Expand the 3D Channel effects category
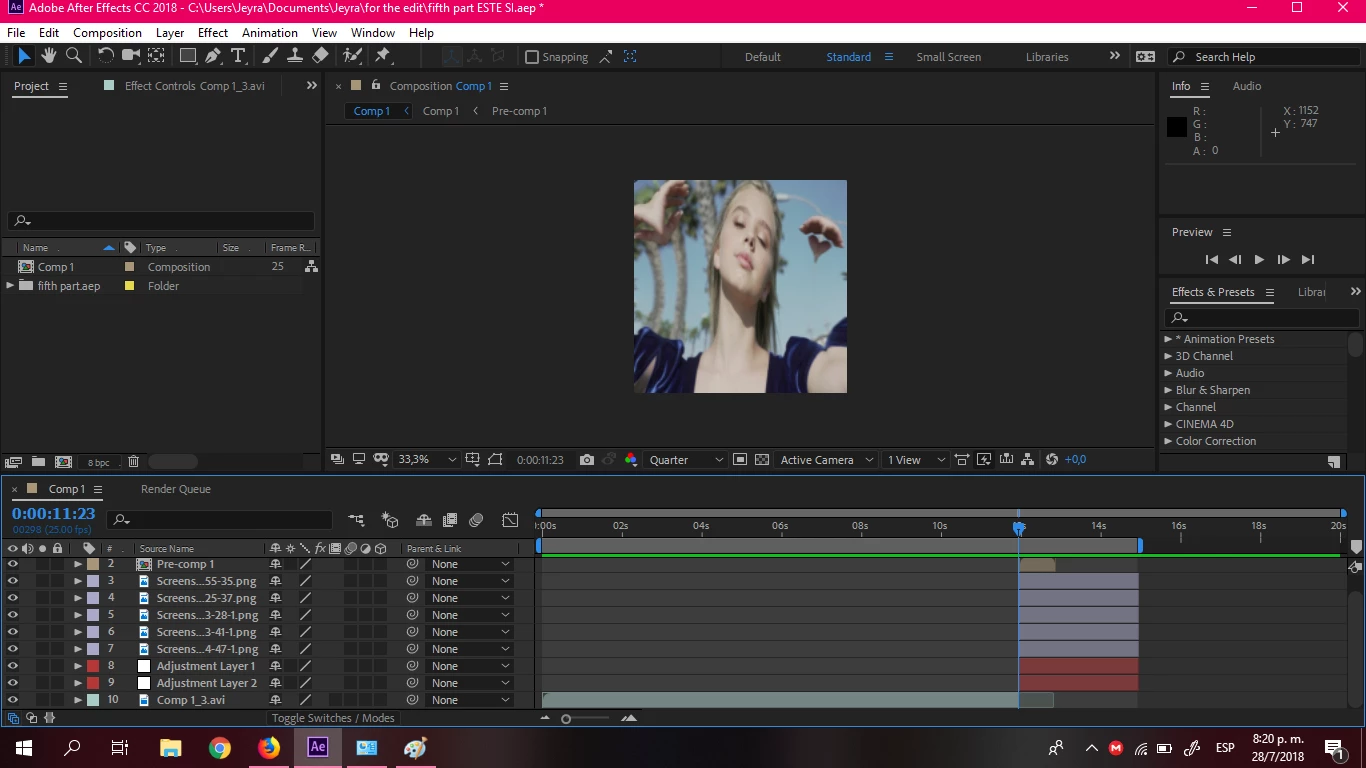This screenshot has width=1366, height=768. (1168, 356)
